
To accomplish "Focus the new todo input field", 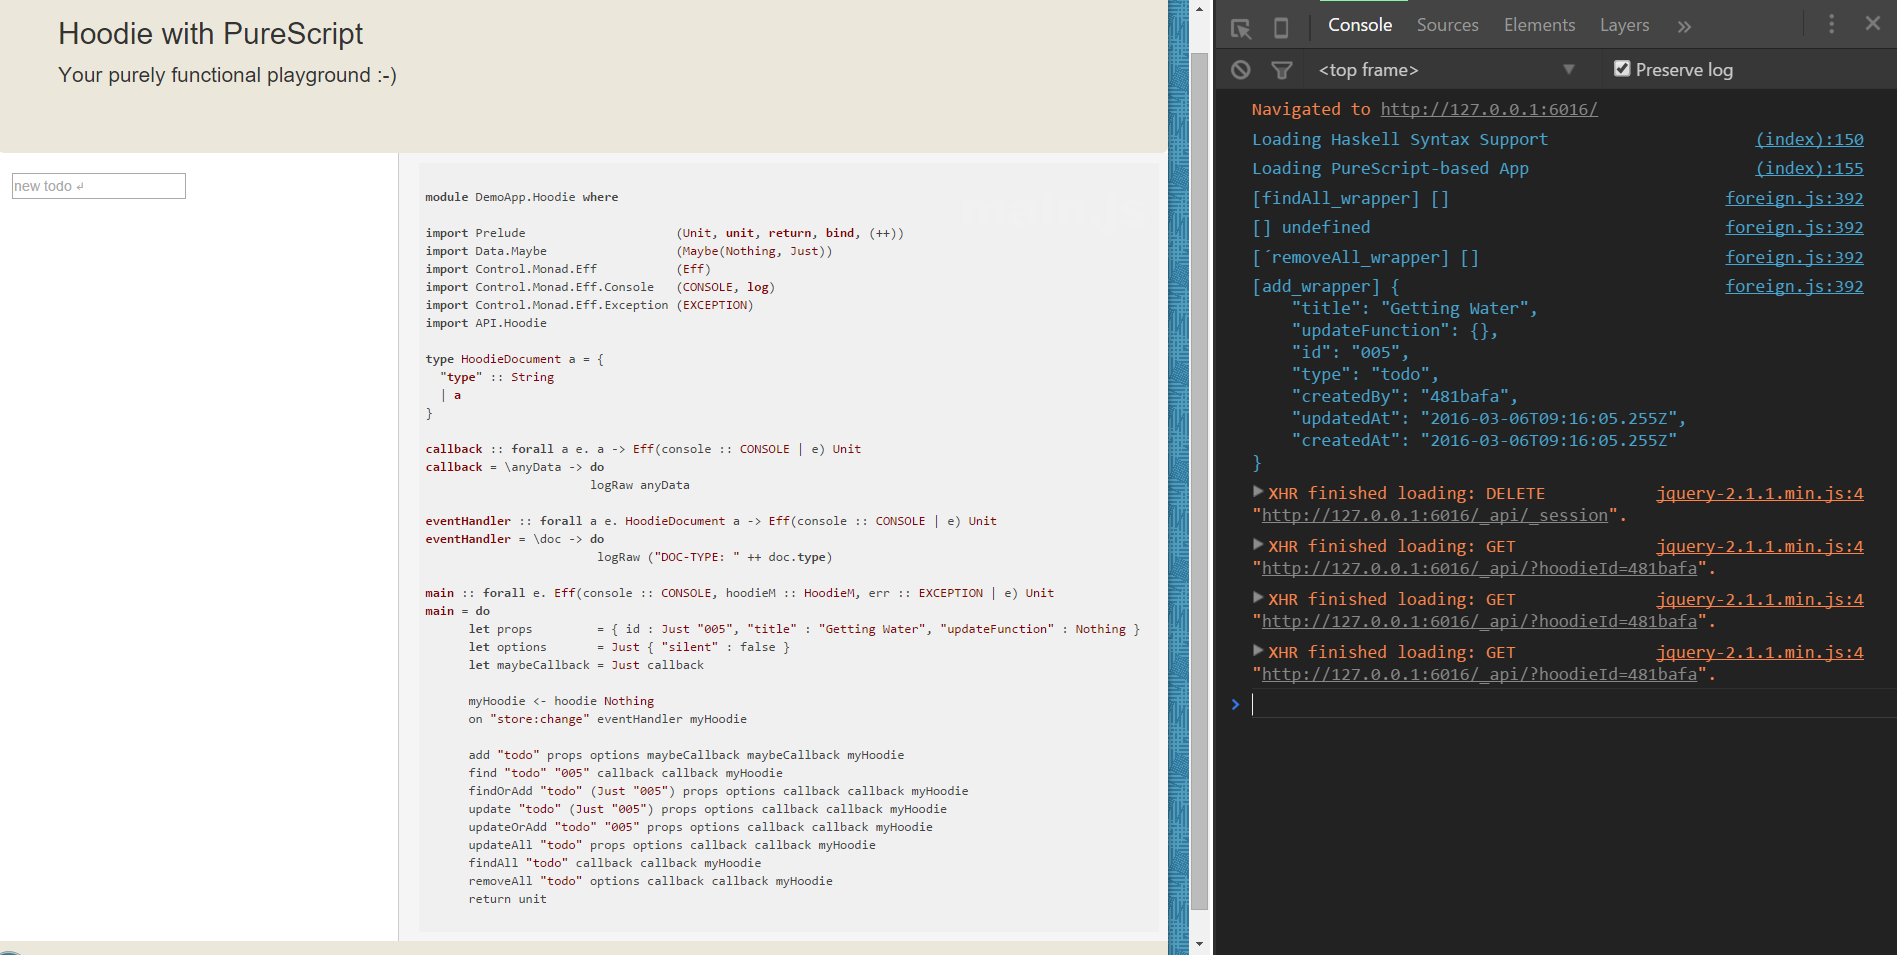I will pos(99,186).
